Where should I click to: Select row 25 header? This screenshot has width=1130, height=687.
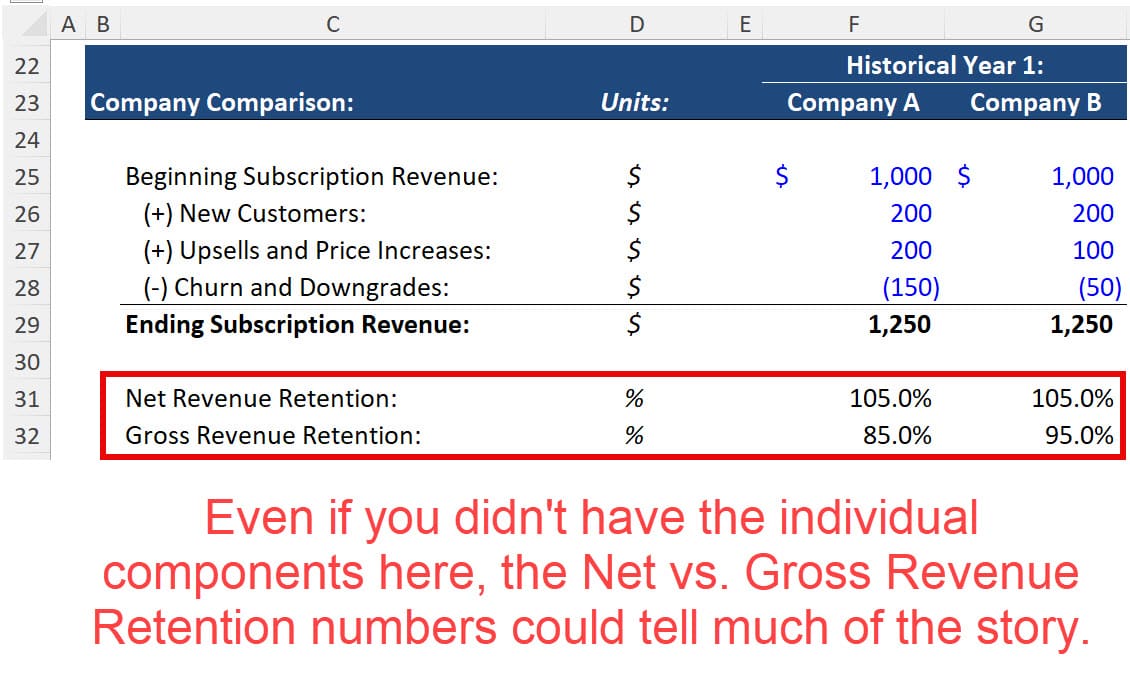27,176
